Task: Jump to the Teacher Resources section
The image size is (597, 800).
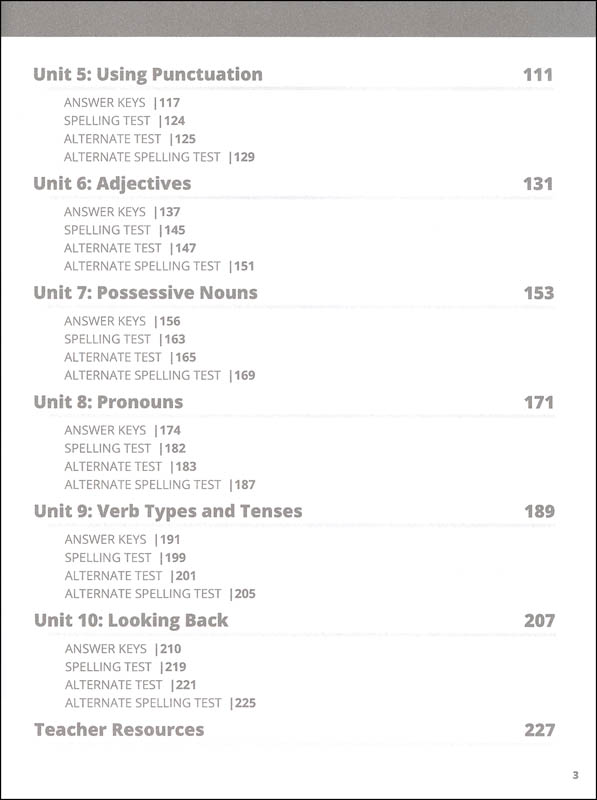Action: pyautogui.click(x=119, y=730)
